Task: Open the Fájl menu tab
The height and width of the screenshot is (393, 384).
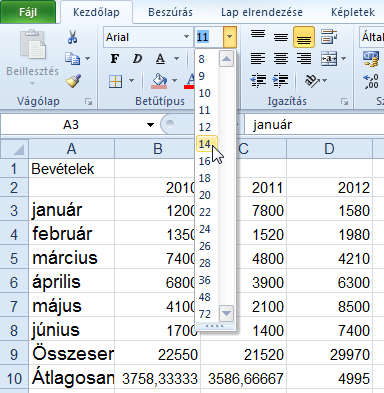Action: coord(28,12)
